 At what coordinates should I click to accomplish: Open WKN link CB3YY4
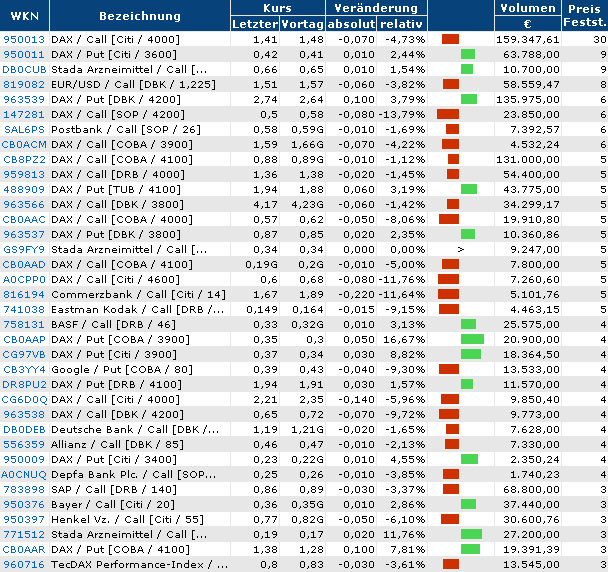[24, 370]
